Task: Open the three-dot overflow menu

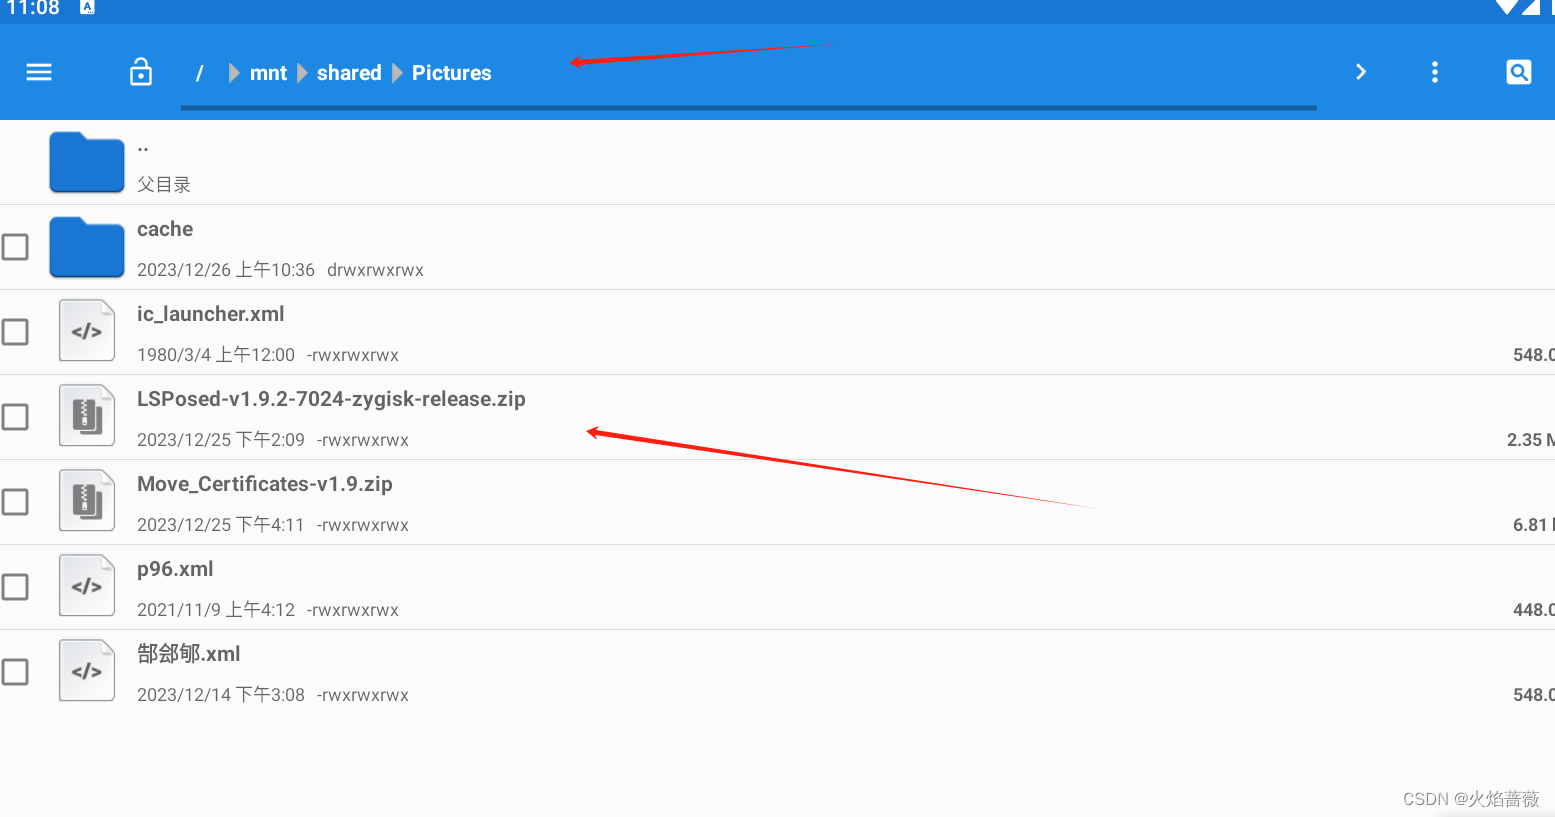Action: tap(1434, 72)
